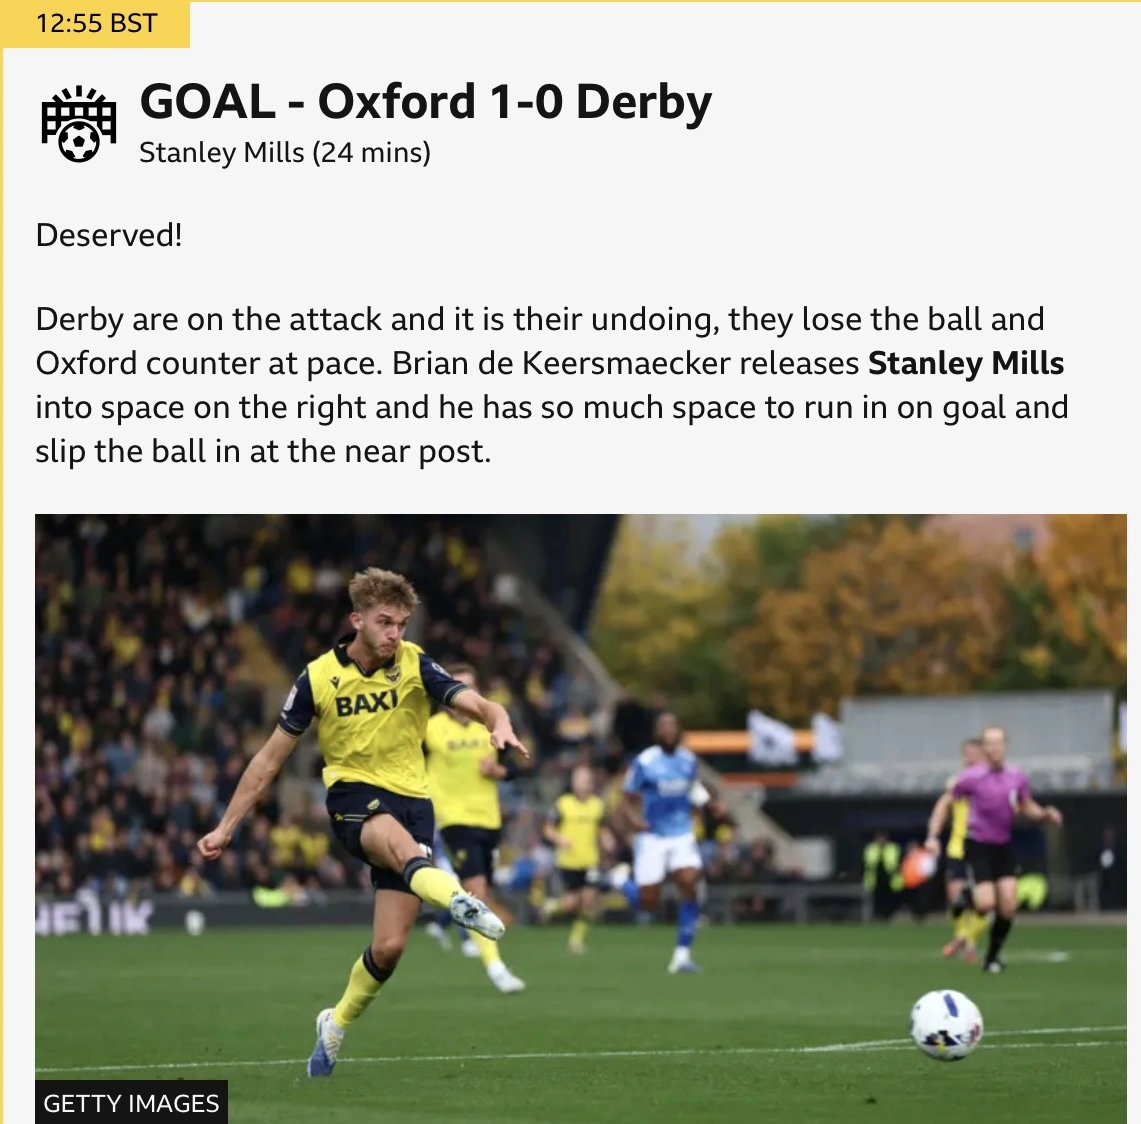Click the bold Stanley Mills name in paragraph
Viewport: 1141px width, 1124px height.
tap(965, 363)
